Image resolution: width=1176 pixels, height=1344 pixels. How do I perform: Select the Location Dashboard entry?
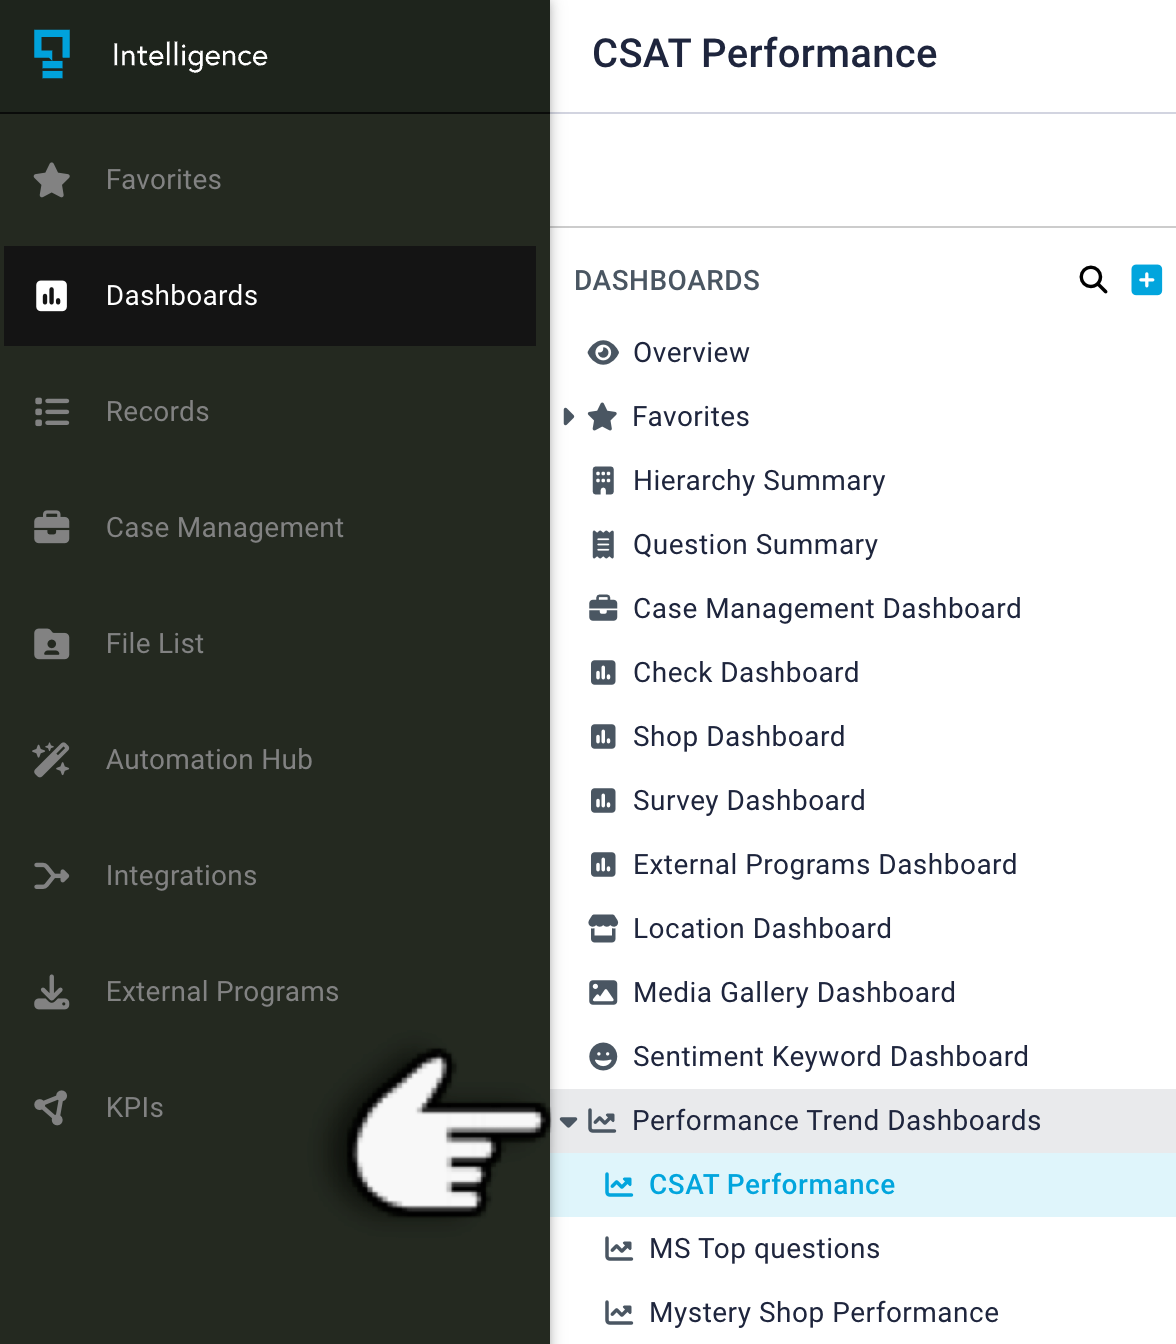[761, 929]
